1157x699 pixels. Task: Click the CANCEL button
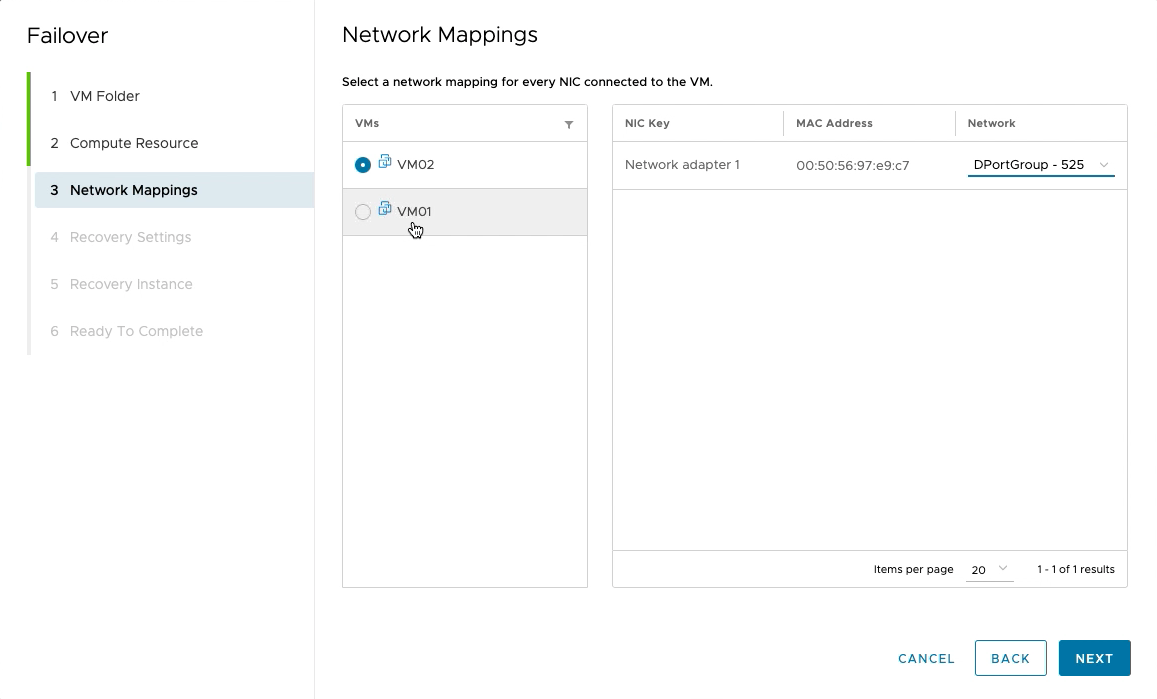(x=926, y=658)
